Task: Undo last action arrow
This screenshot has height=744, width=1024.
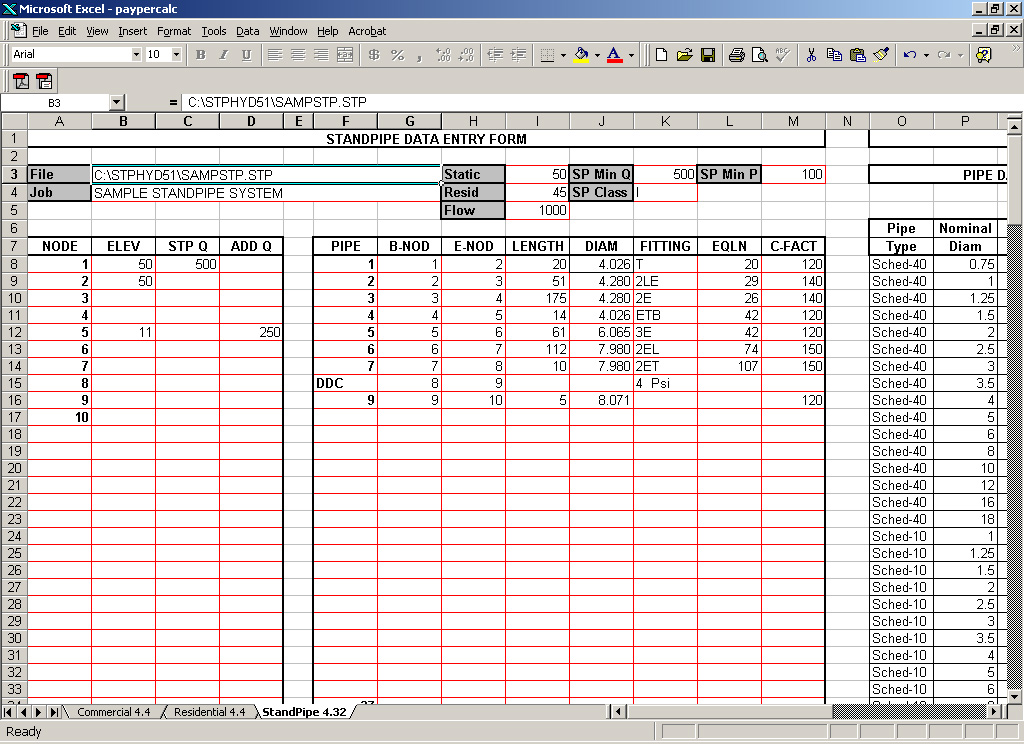Action: pos(910,55)
